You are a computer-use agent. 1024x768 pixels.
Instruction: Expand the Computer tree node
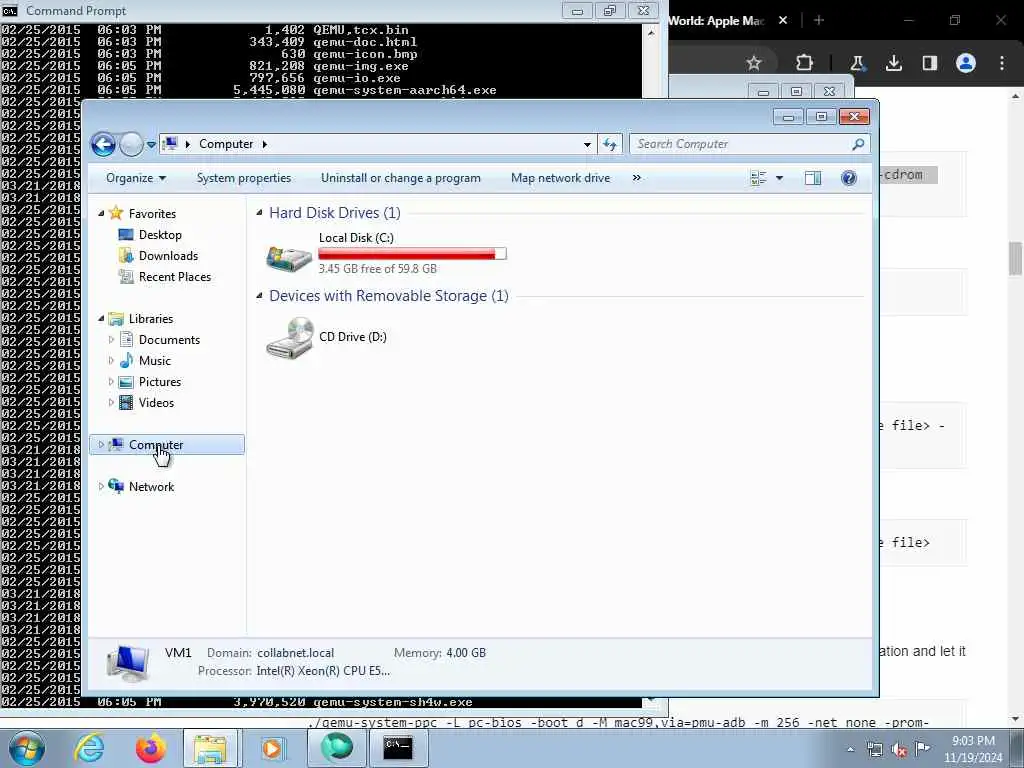click(x=101, y=445)
